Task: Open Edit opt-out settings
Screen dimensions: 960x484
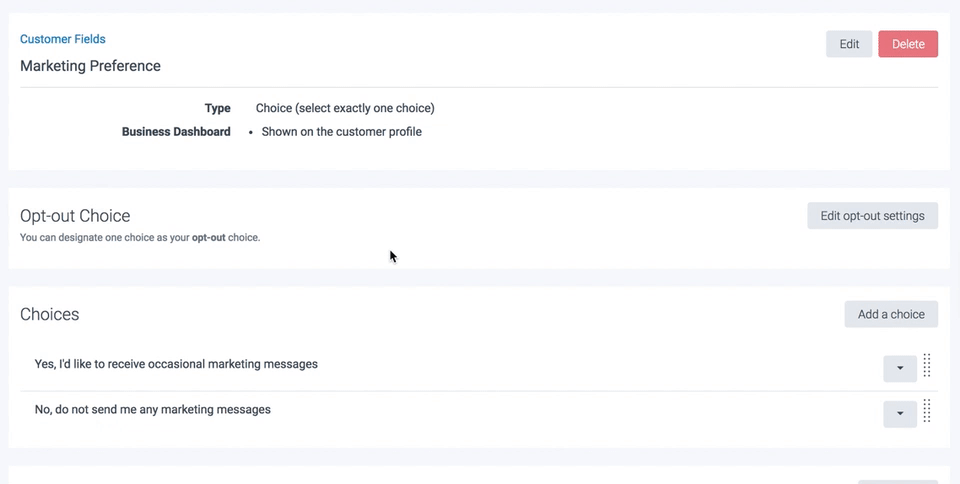Action: click(x=872, y=216)
